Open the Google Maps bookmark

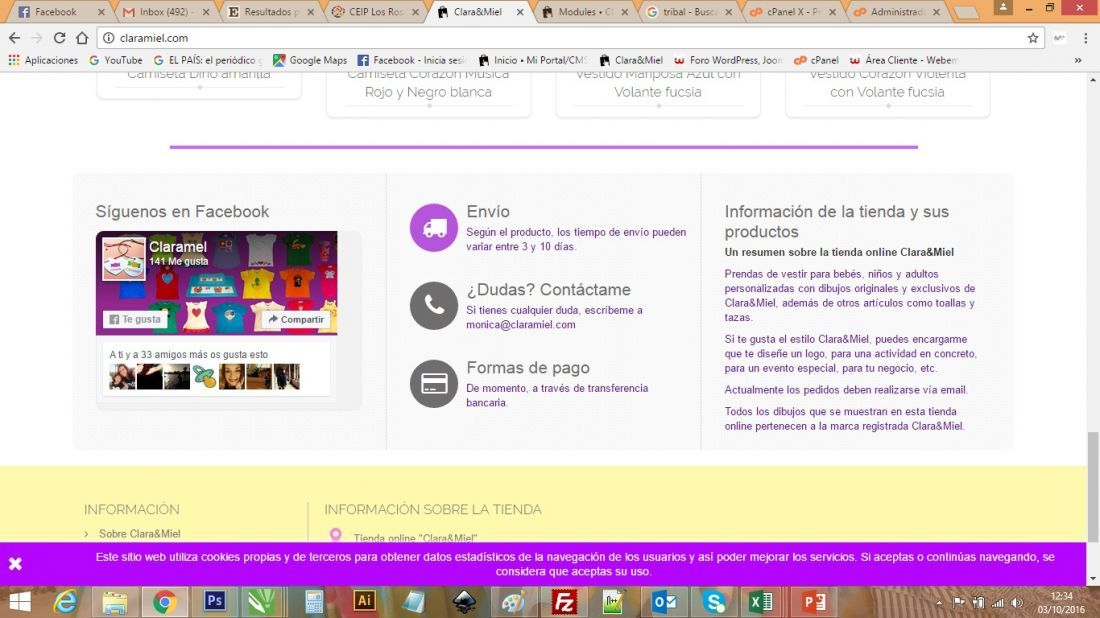(x=309, y=60)
